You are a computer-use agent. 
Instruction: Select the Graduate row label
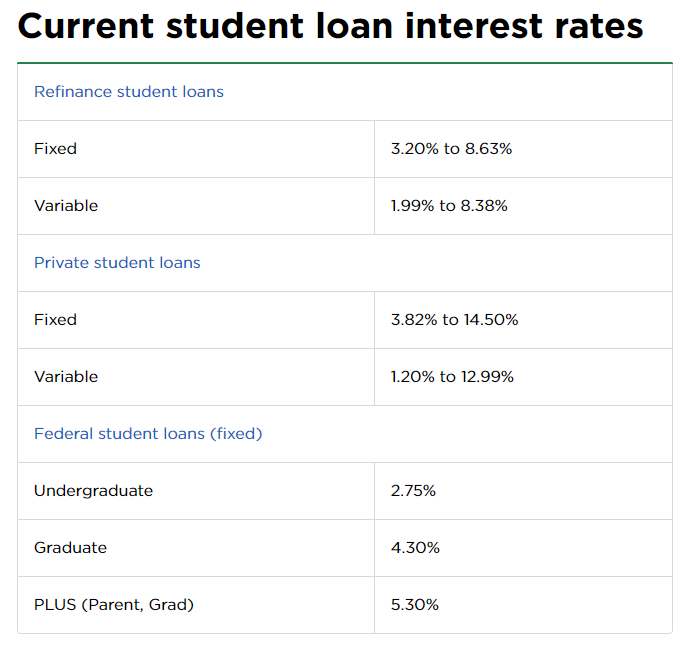tap(70, 548)
